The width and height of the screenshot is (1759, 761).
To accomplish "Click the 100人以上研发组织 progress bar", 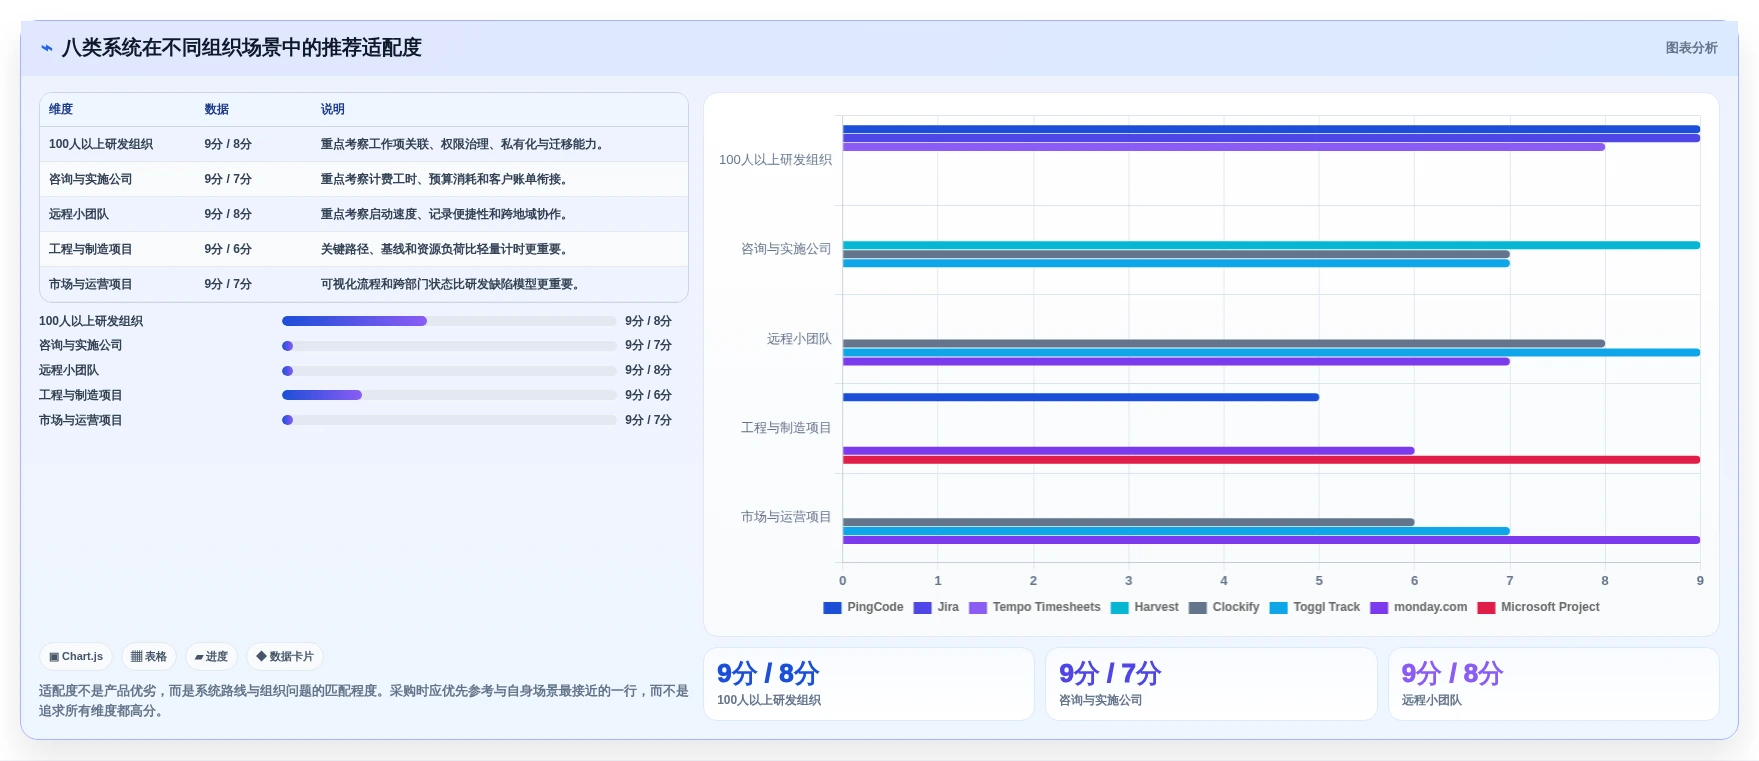I will [x=449, y=321].
